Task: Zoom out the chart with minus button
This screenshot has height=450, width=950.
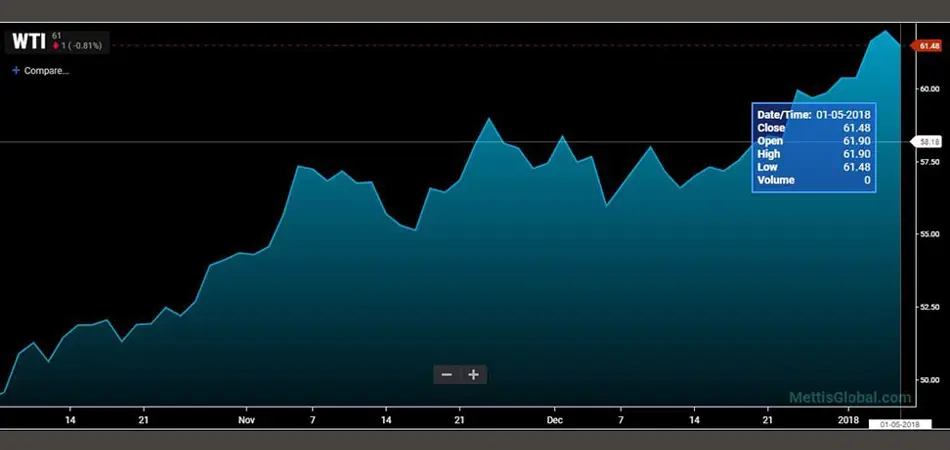Action: pyautogui.click(x=446, y=375)
